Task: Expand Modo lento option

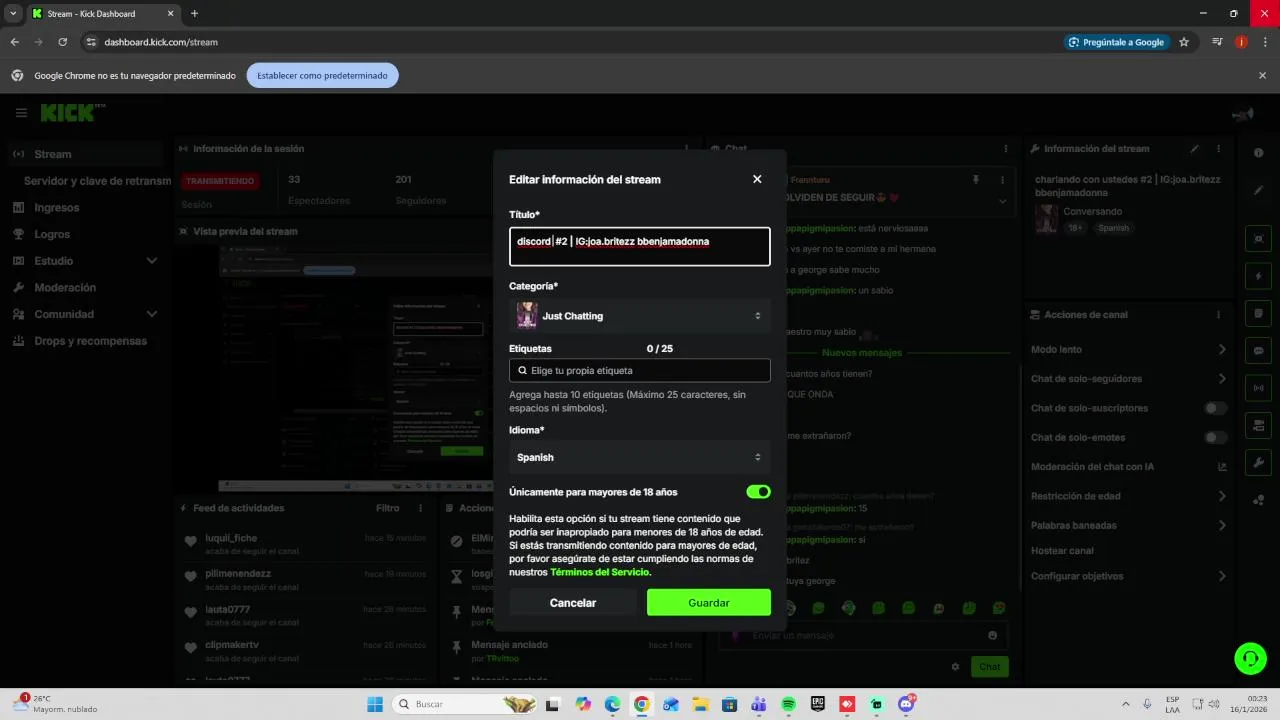Action: tap(1129, 349)
